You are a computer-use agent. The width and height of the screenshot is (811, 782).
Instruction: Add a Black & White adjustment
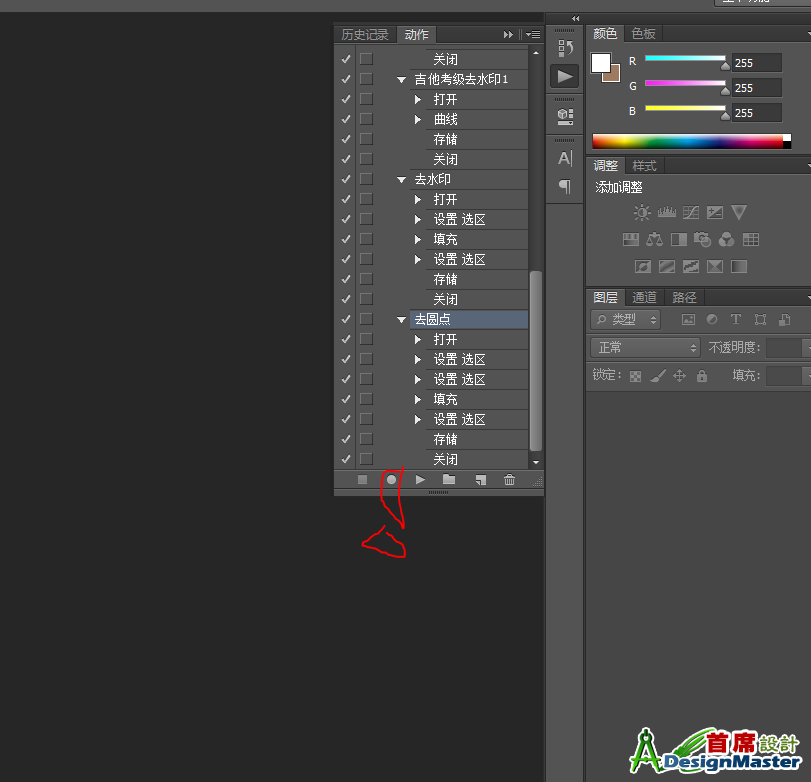pyautogui.click(x=679, y=239)
